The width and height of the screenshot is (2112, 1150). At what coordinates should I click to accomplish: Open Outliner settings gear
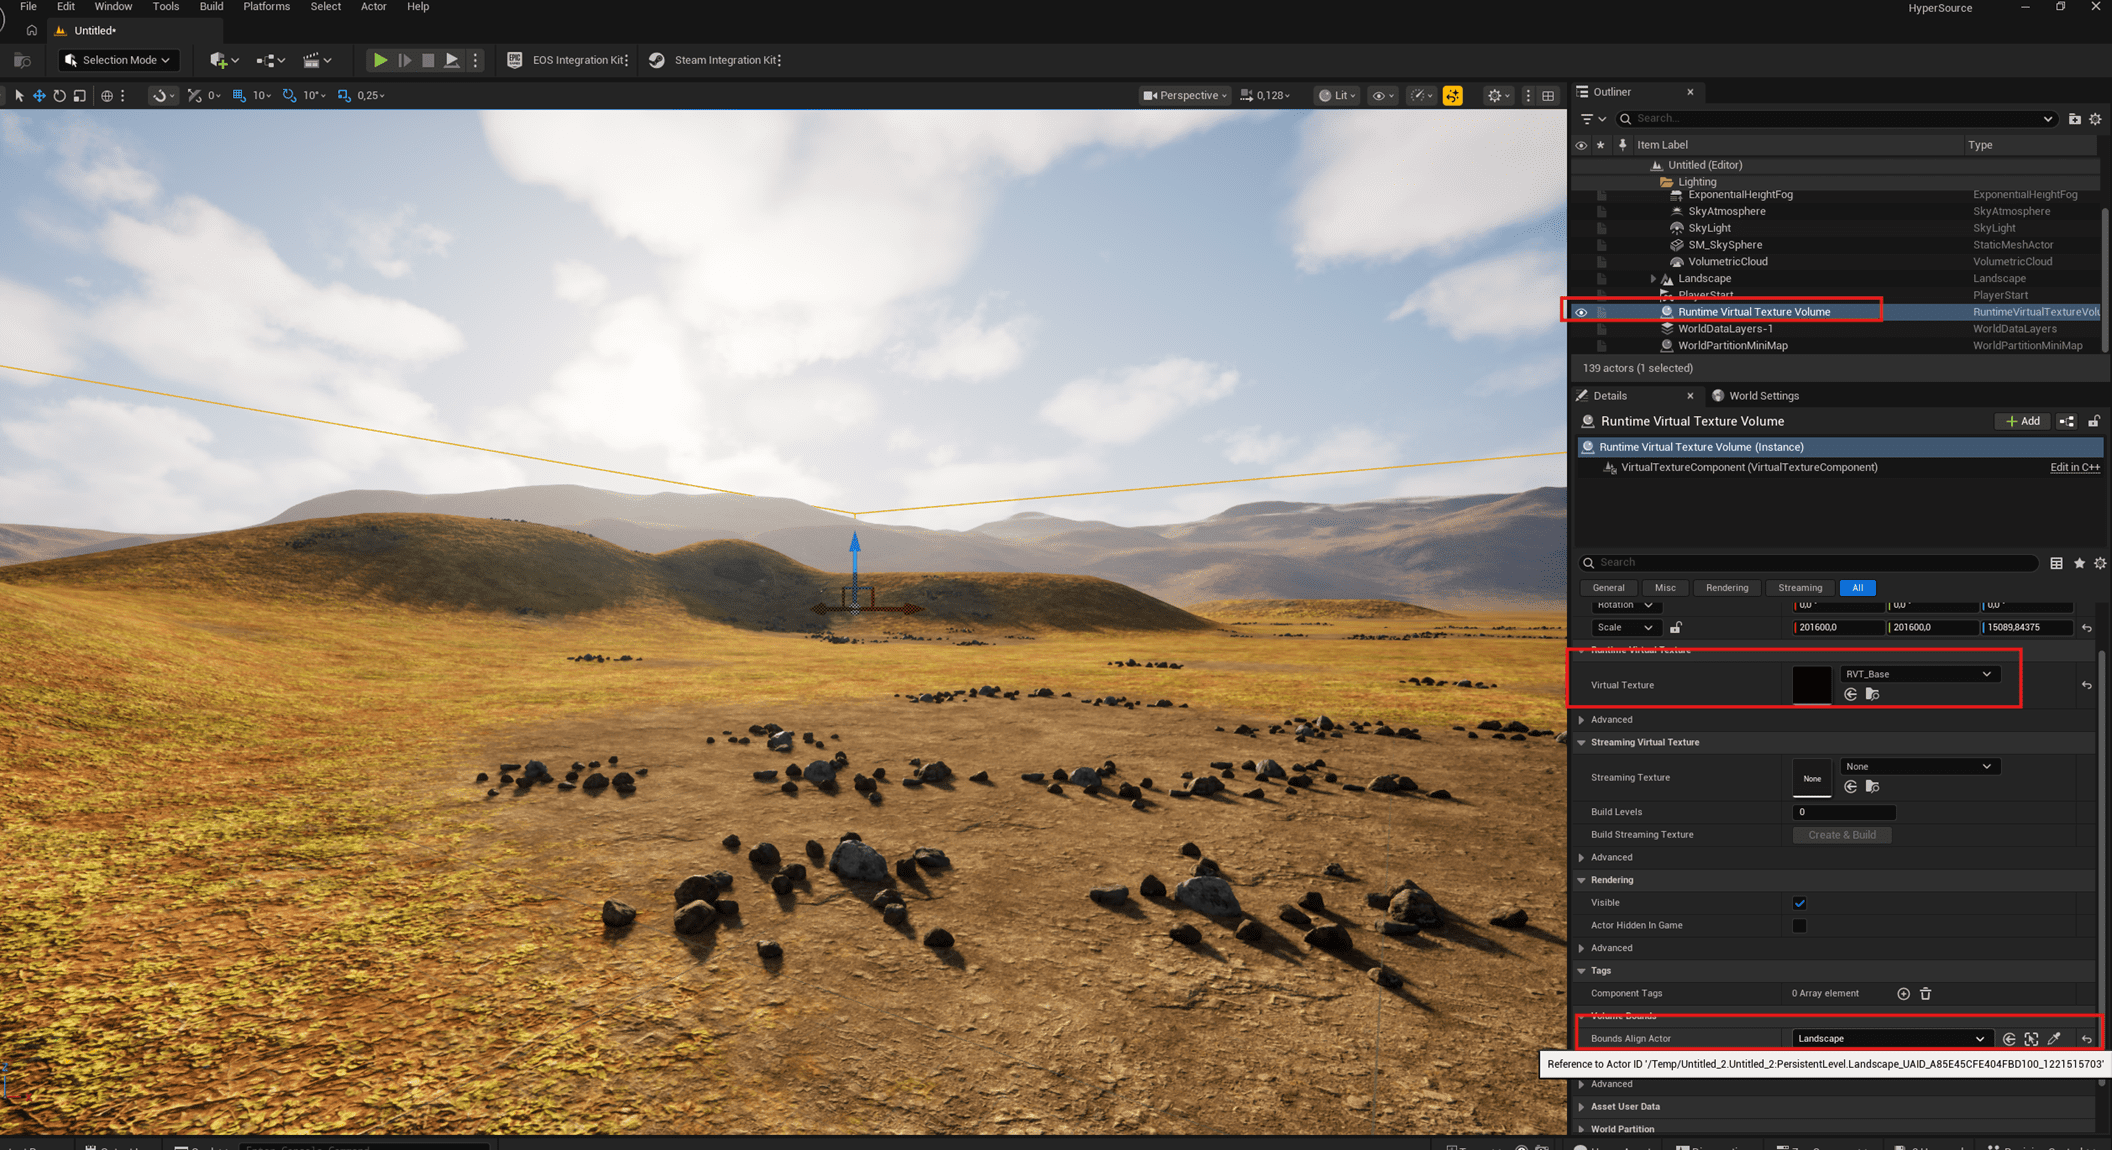click(2096, 119)
